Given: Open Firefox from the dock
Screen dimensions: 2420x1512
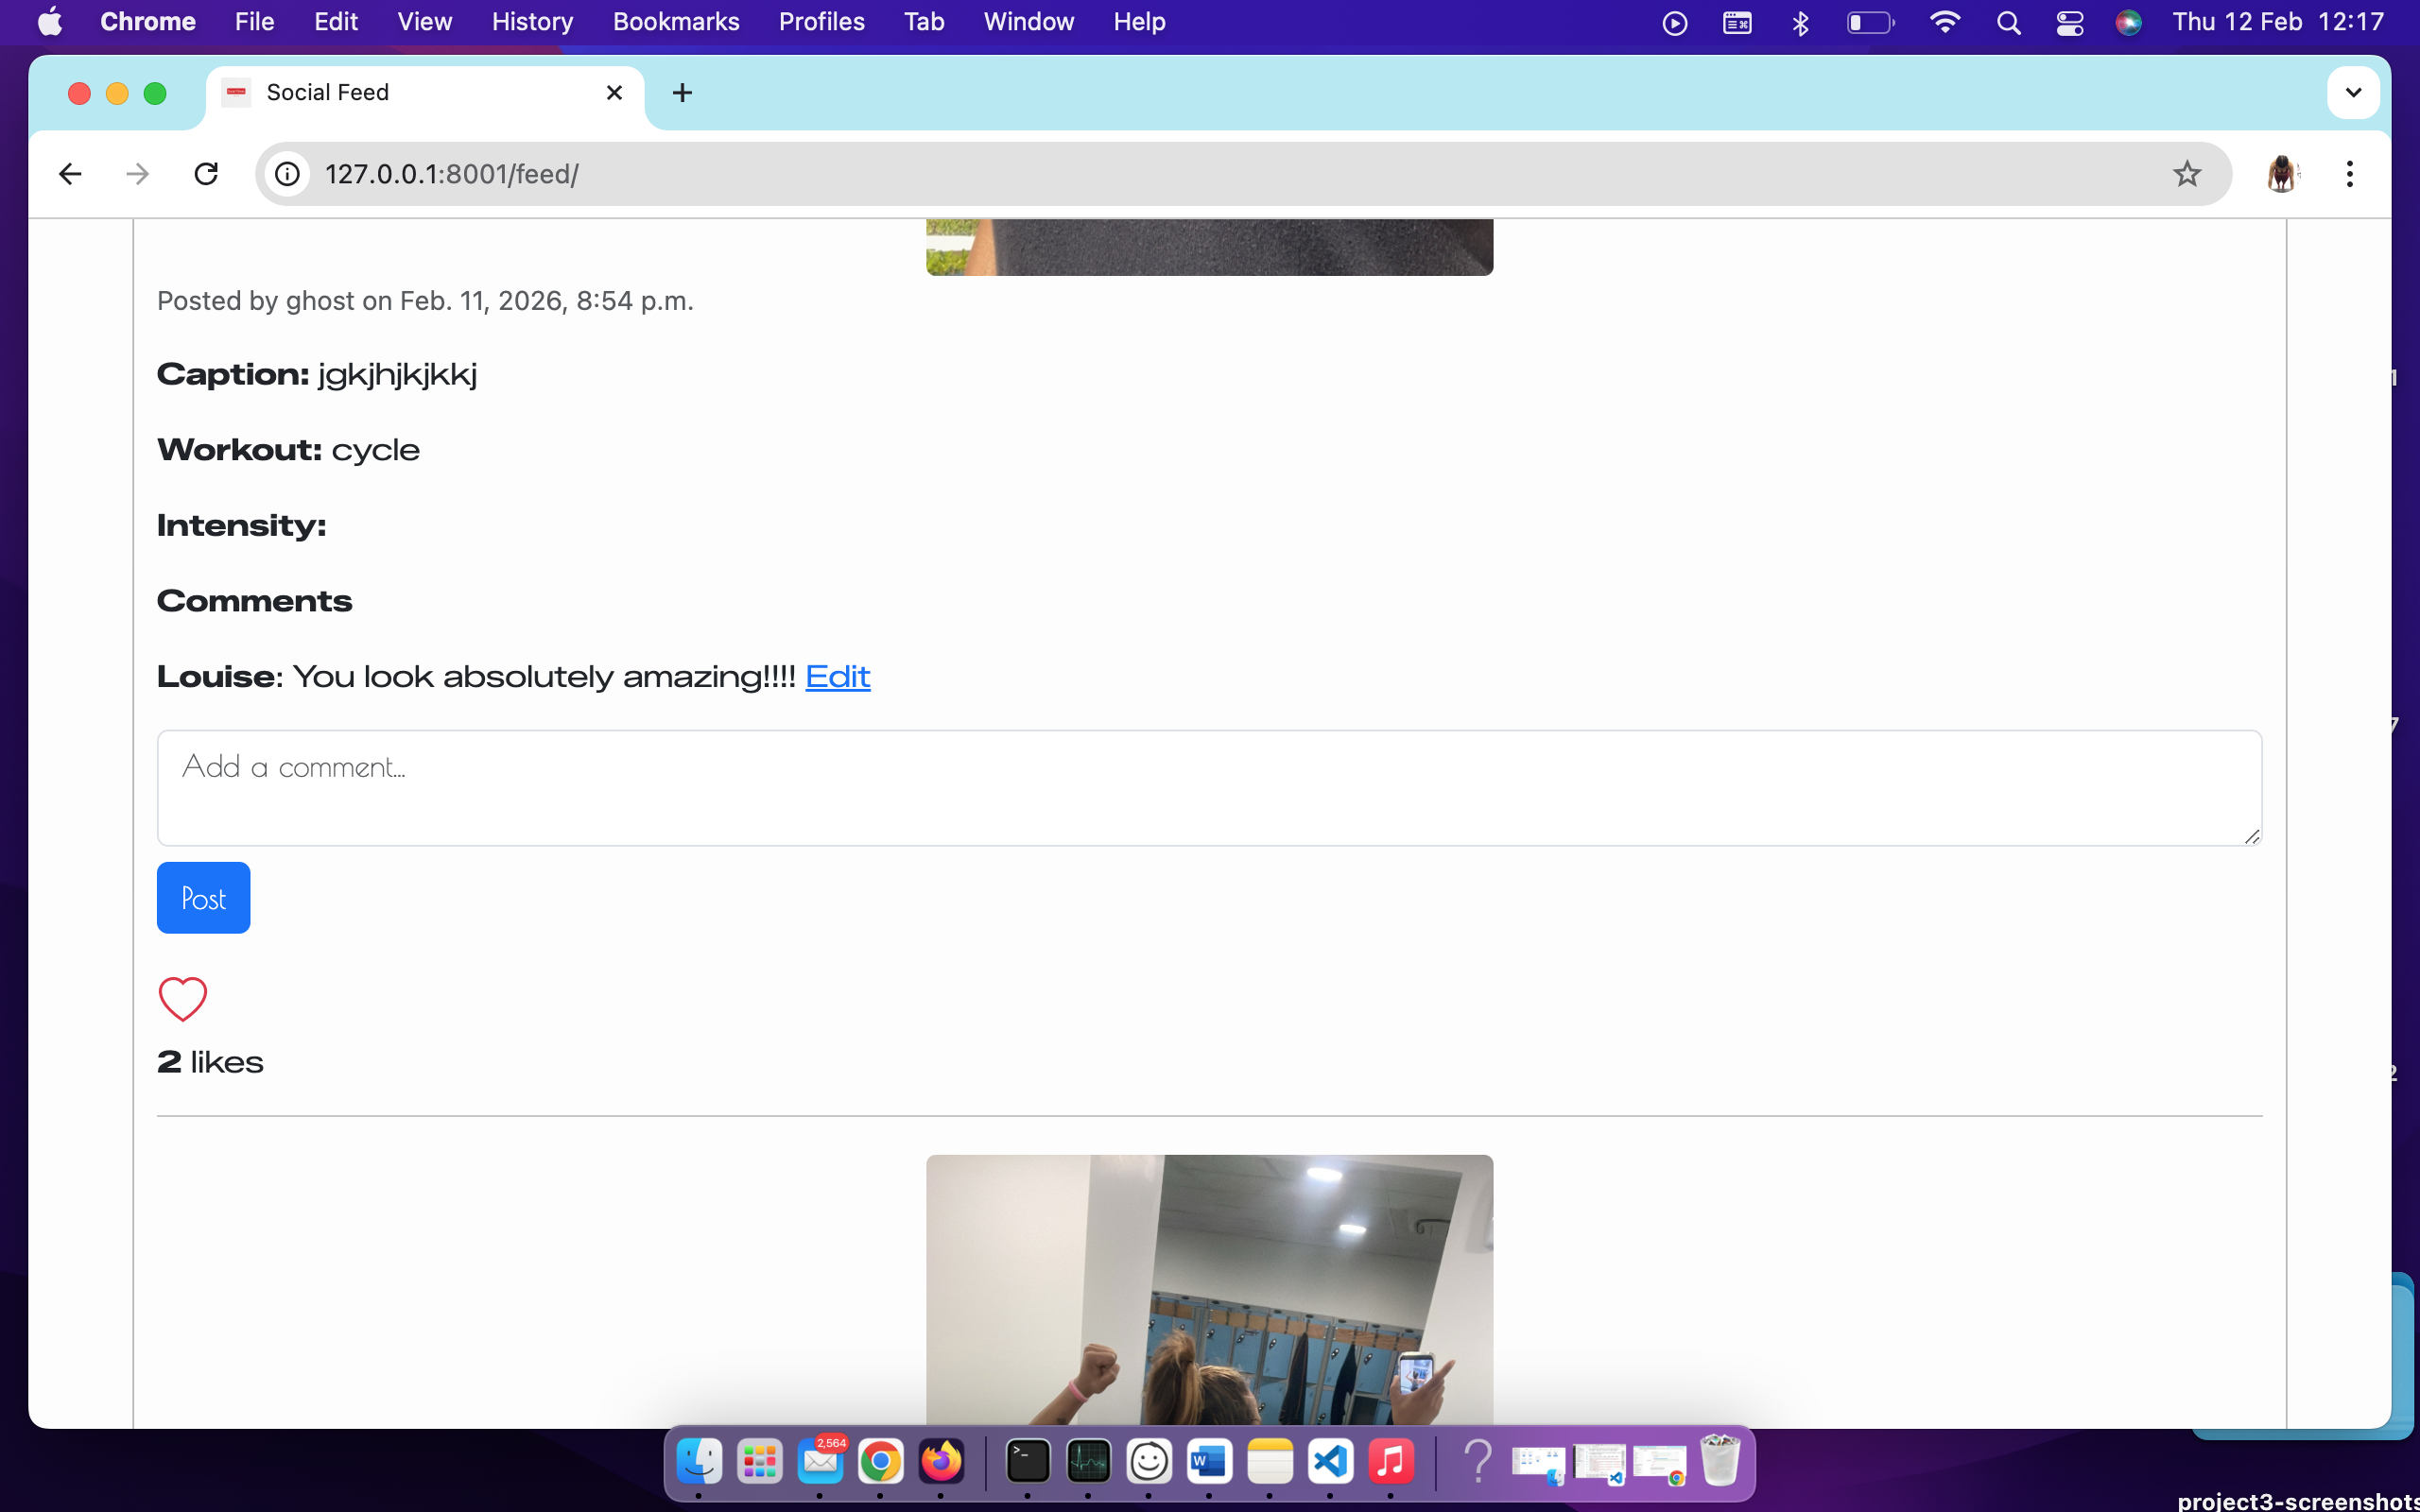Looking at the screenshot, I should point(940,1461).
